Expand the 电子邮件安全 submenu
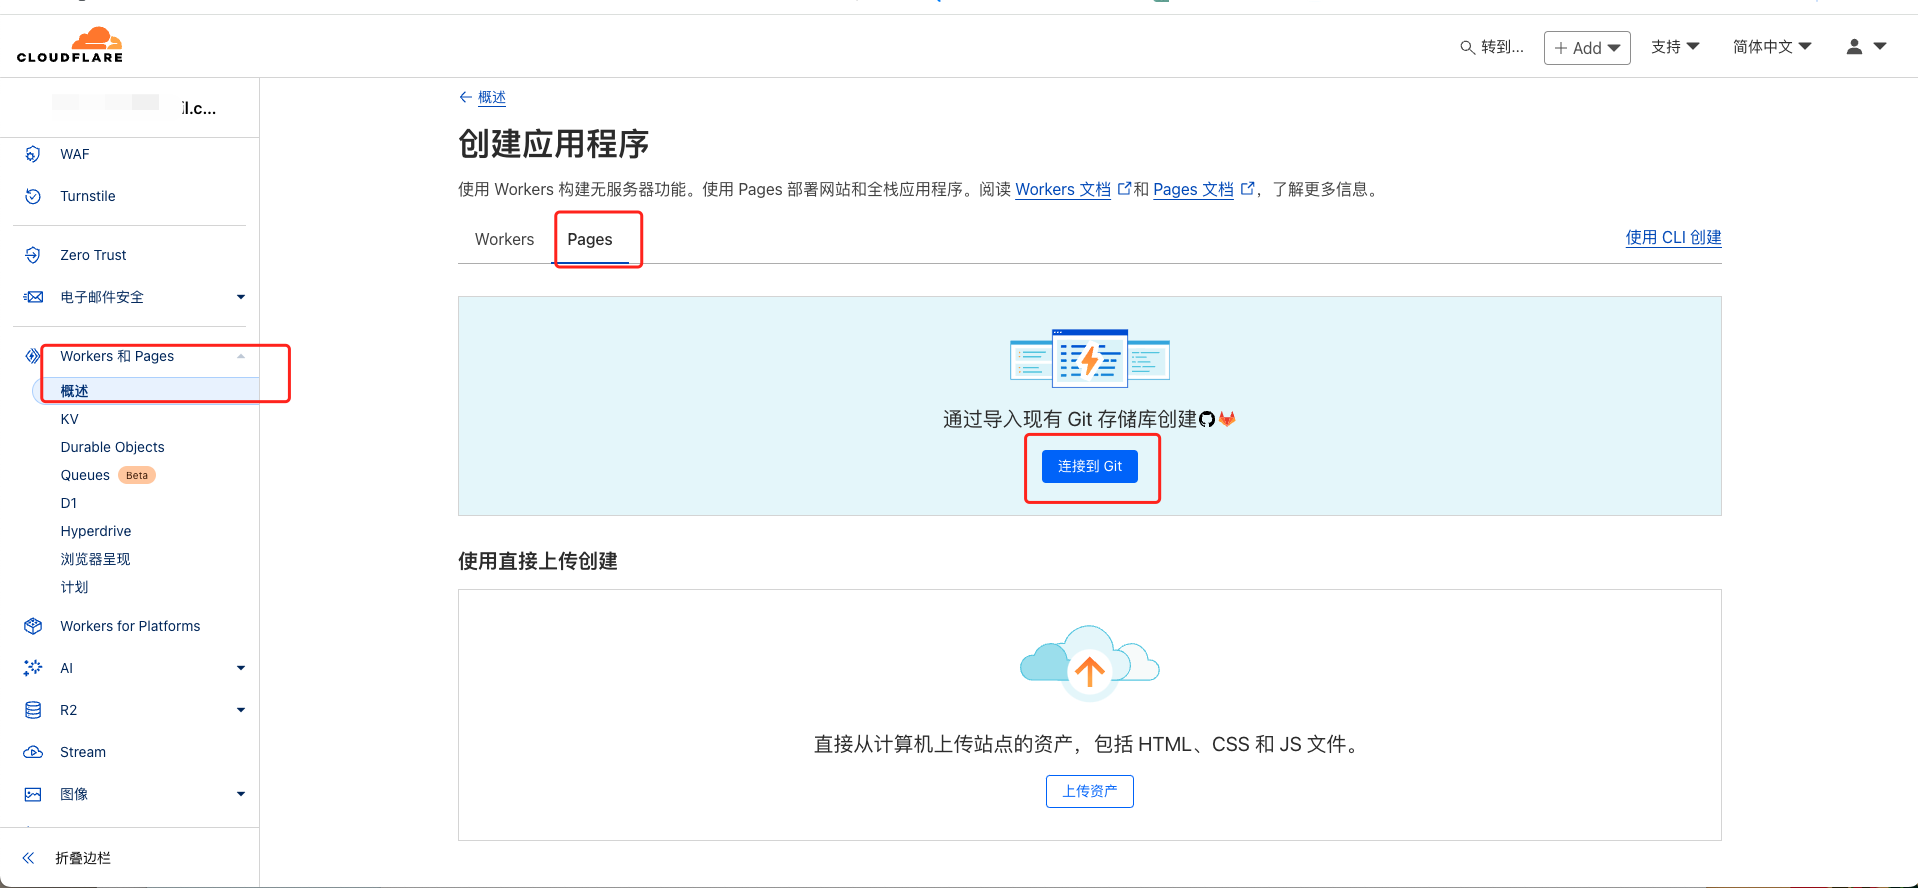The width and height of the screenshot is (1918, 888). (x=240, y=297)
